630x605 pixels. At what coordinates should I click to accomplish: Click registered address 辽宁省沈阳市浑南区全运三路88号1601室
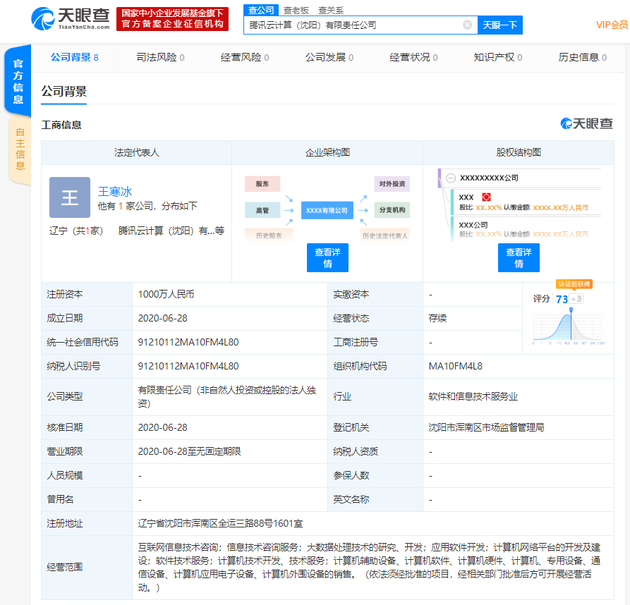click(220, 523)
